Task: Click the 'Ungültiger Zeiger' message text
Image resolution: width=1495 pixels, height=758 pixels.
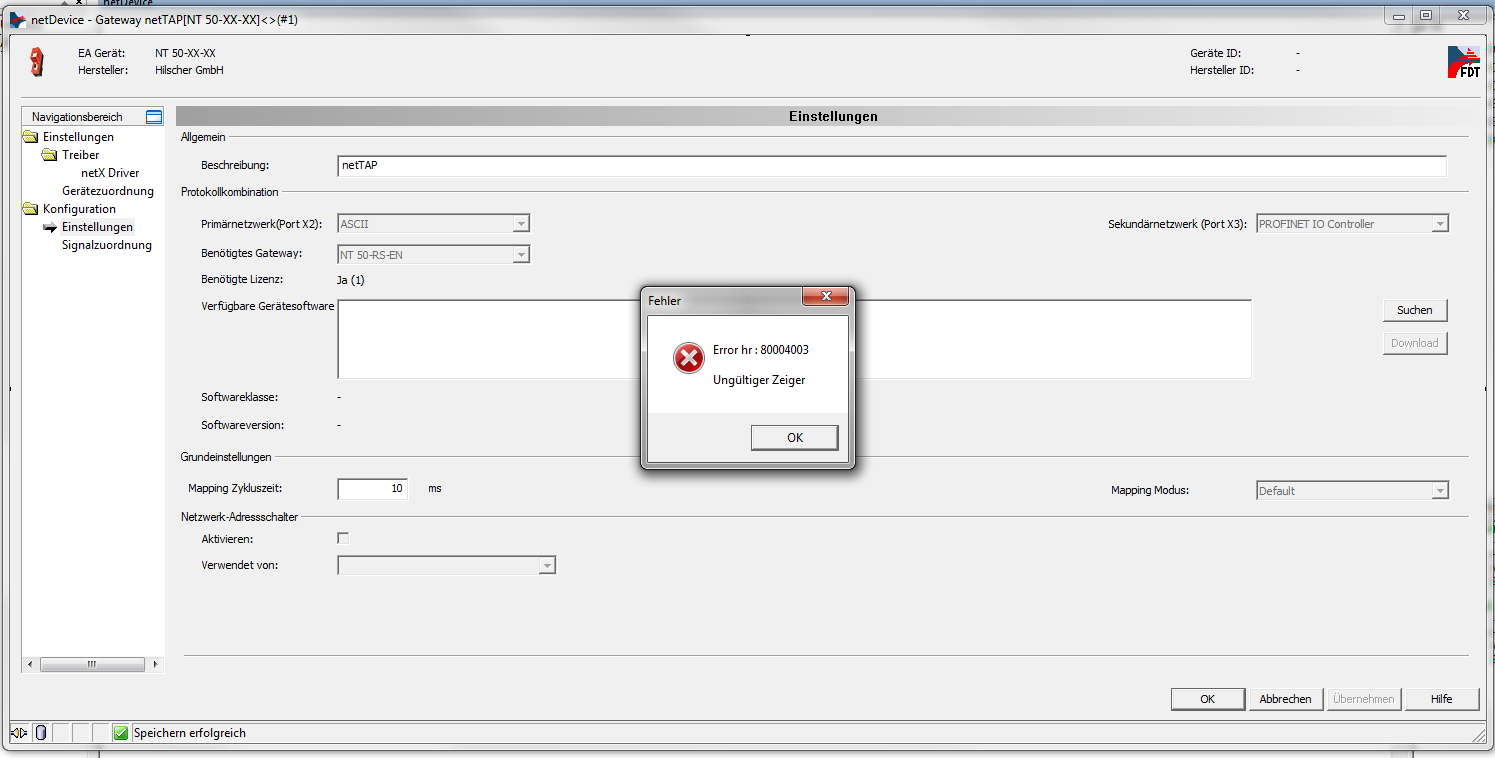Action: pyautogui.click(x=759, y=380)
